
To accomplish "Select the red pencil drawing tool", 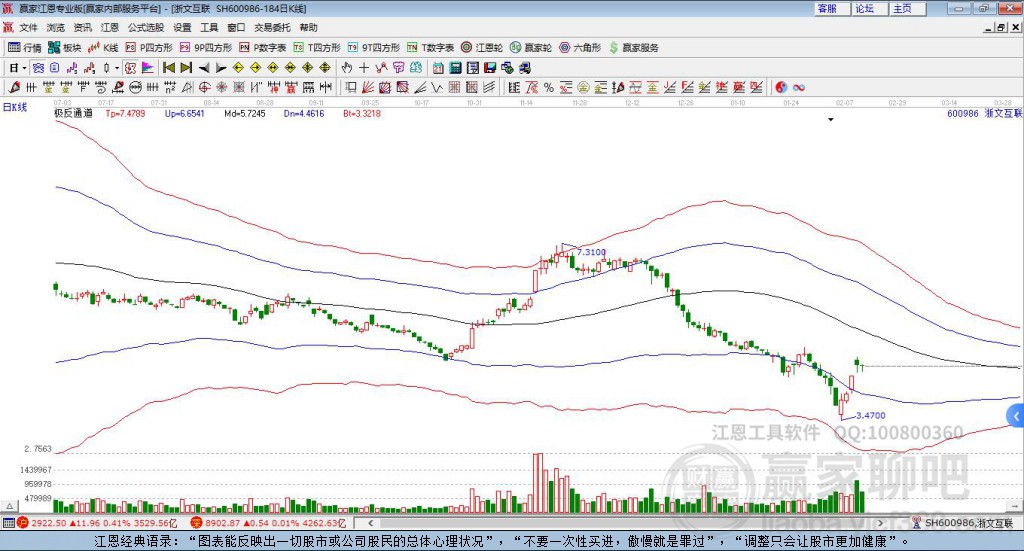I will coord(14,87).
